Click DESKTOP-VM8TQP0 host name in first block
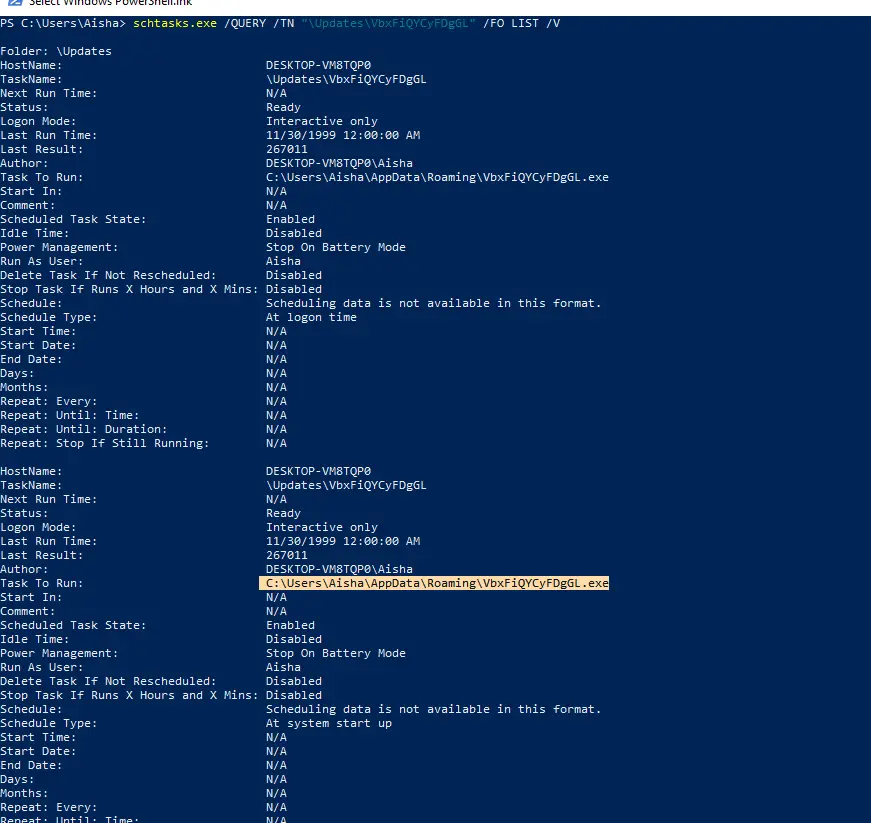 [x=318, y=65]
